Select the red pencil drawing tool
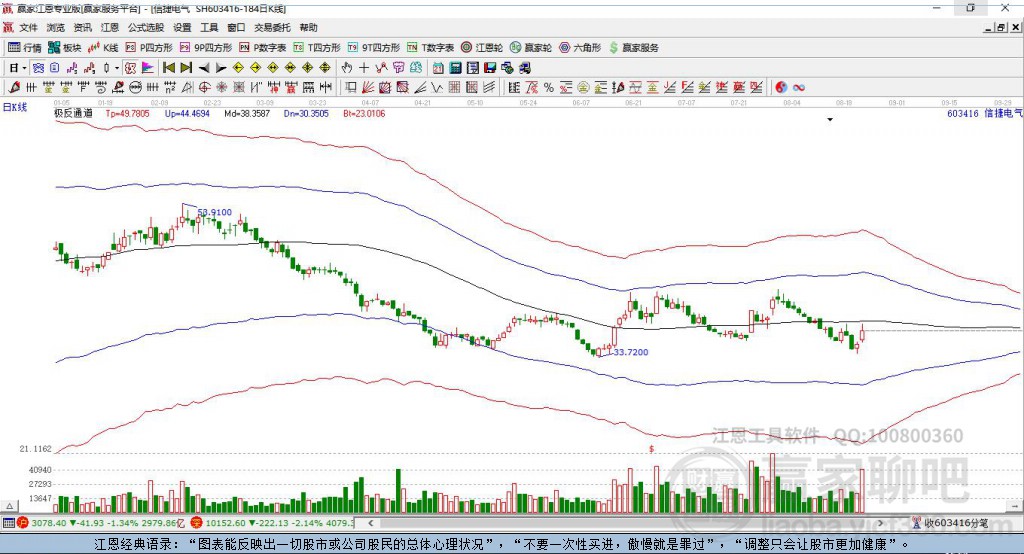Screen dimensions: 1024x554 point(14,87)
